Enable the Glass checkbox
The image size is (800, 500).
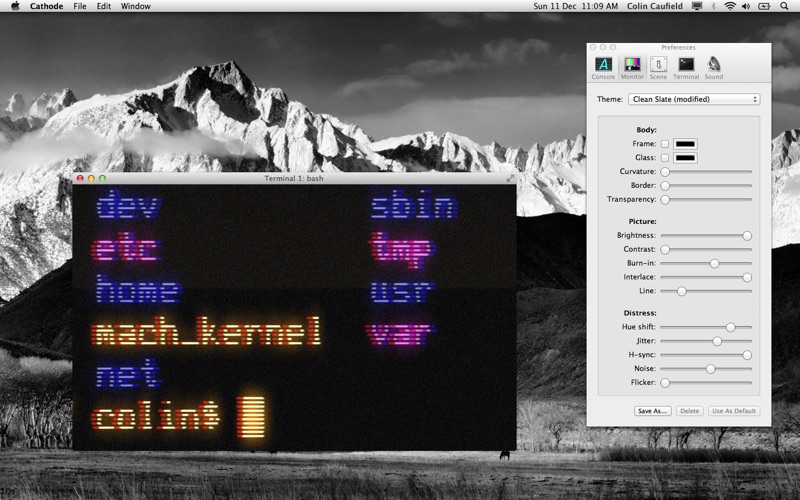click(665, 157)
